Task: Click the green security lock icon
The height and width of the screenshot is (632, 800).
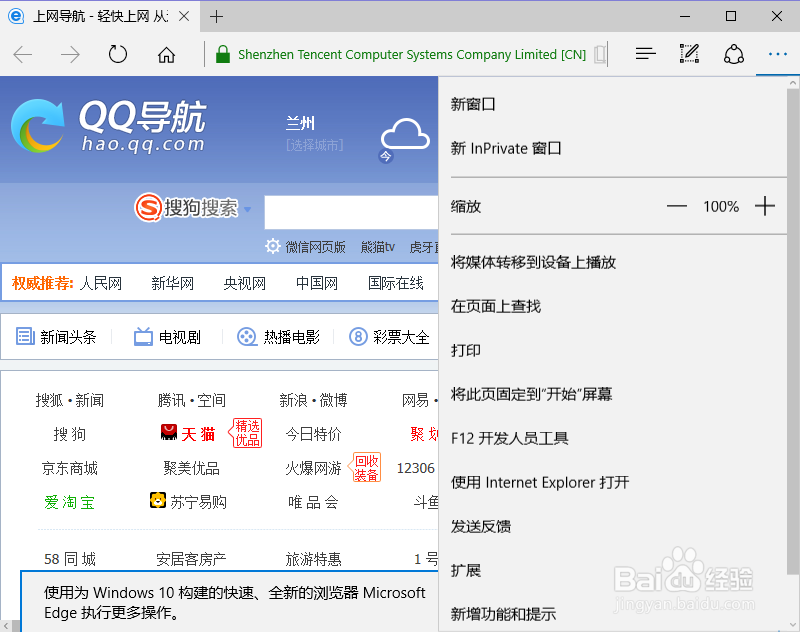Action: [222, 54]
